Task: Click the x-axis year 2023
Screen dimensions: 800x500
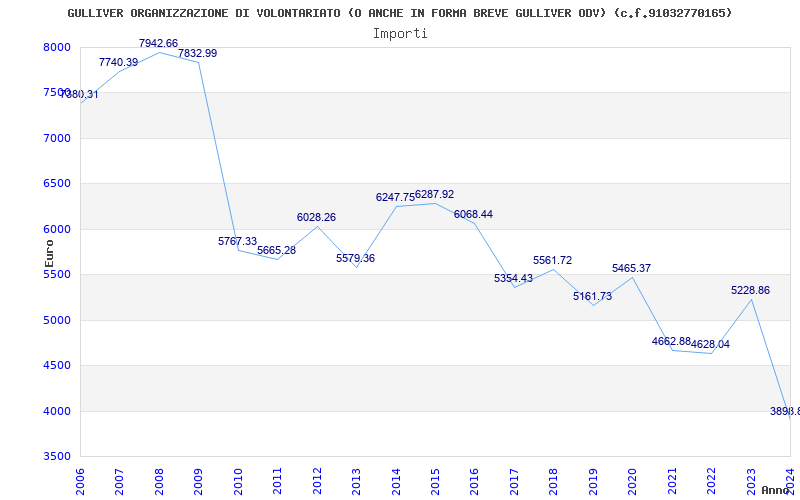Action: pyautogui.click(x=751, y=482)
